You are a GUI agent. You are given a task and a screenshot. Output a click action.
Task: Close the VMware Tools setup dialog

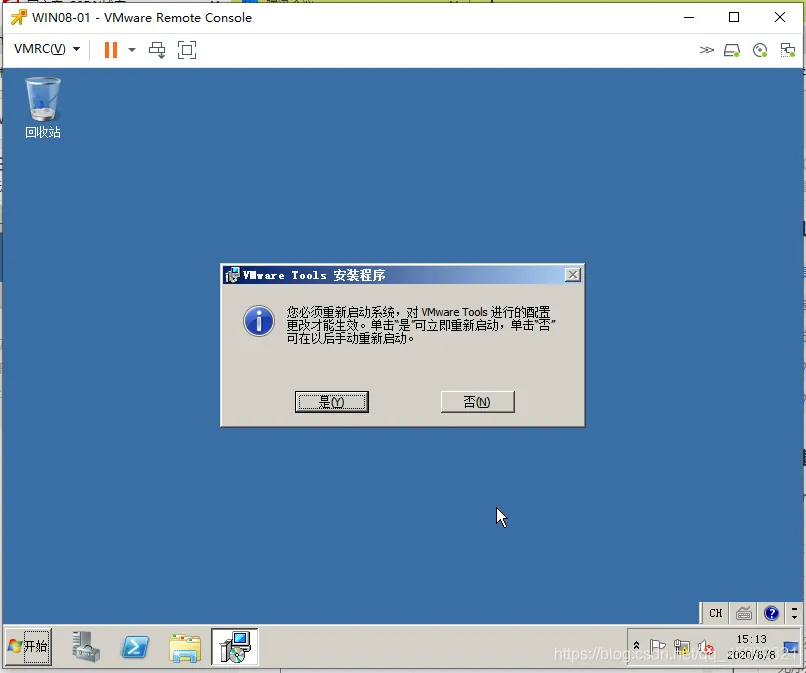coord(573,275)
